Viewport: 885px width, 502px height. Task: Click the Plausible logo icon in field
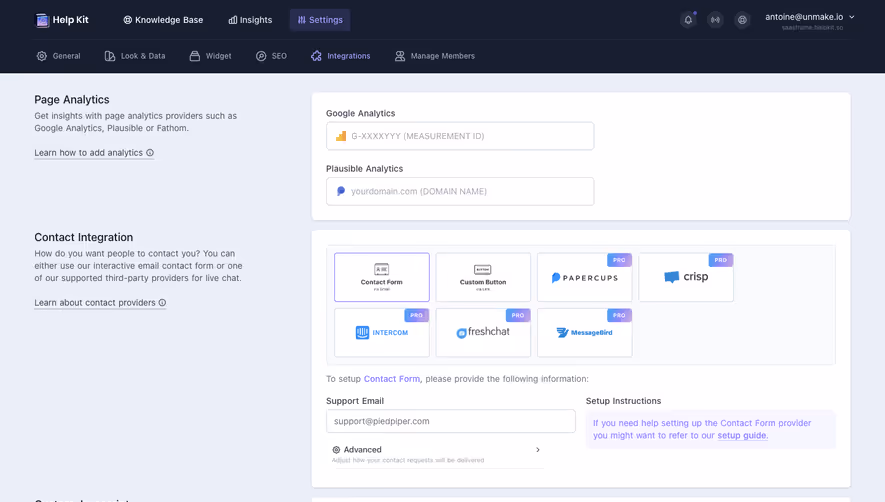click(341, 191)
